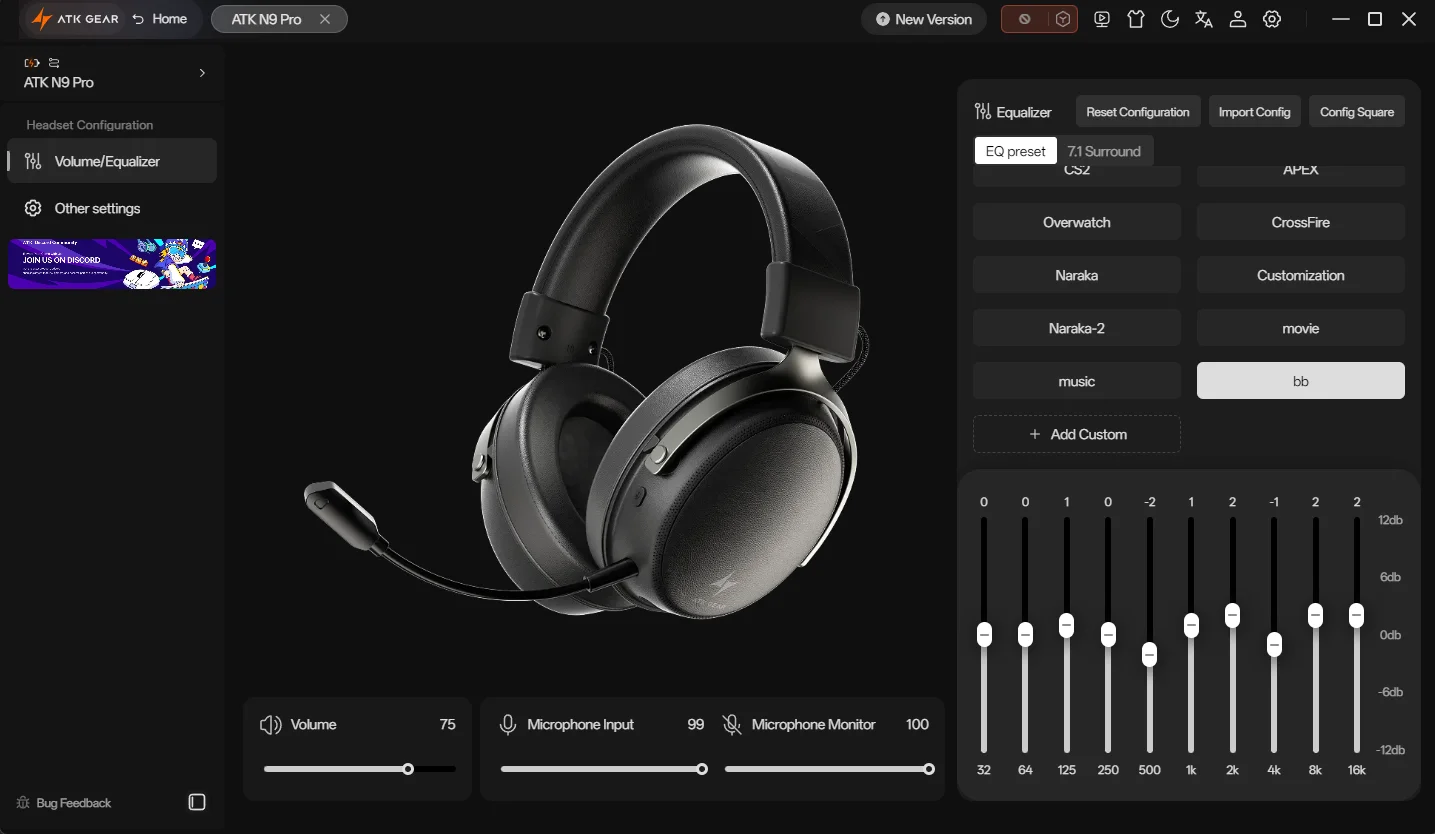
Task: Click the cube icon in the top bar
Action: 1063,19
